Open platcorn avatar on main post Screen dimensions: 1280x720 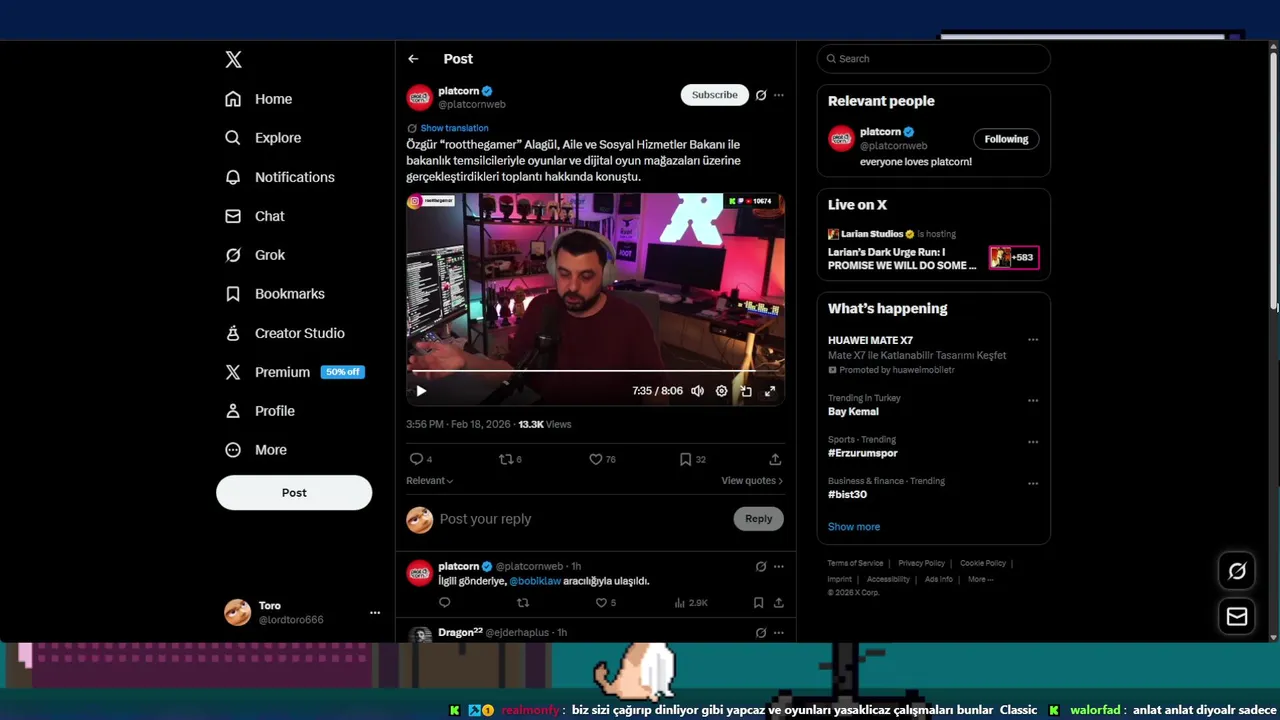tap(419, 97)
